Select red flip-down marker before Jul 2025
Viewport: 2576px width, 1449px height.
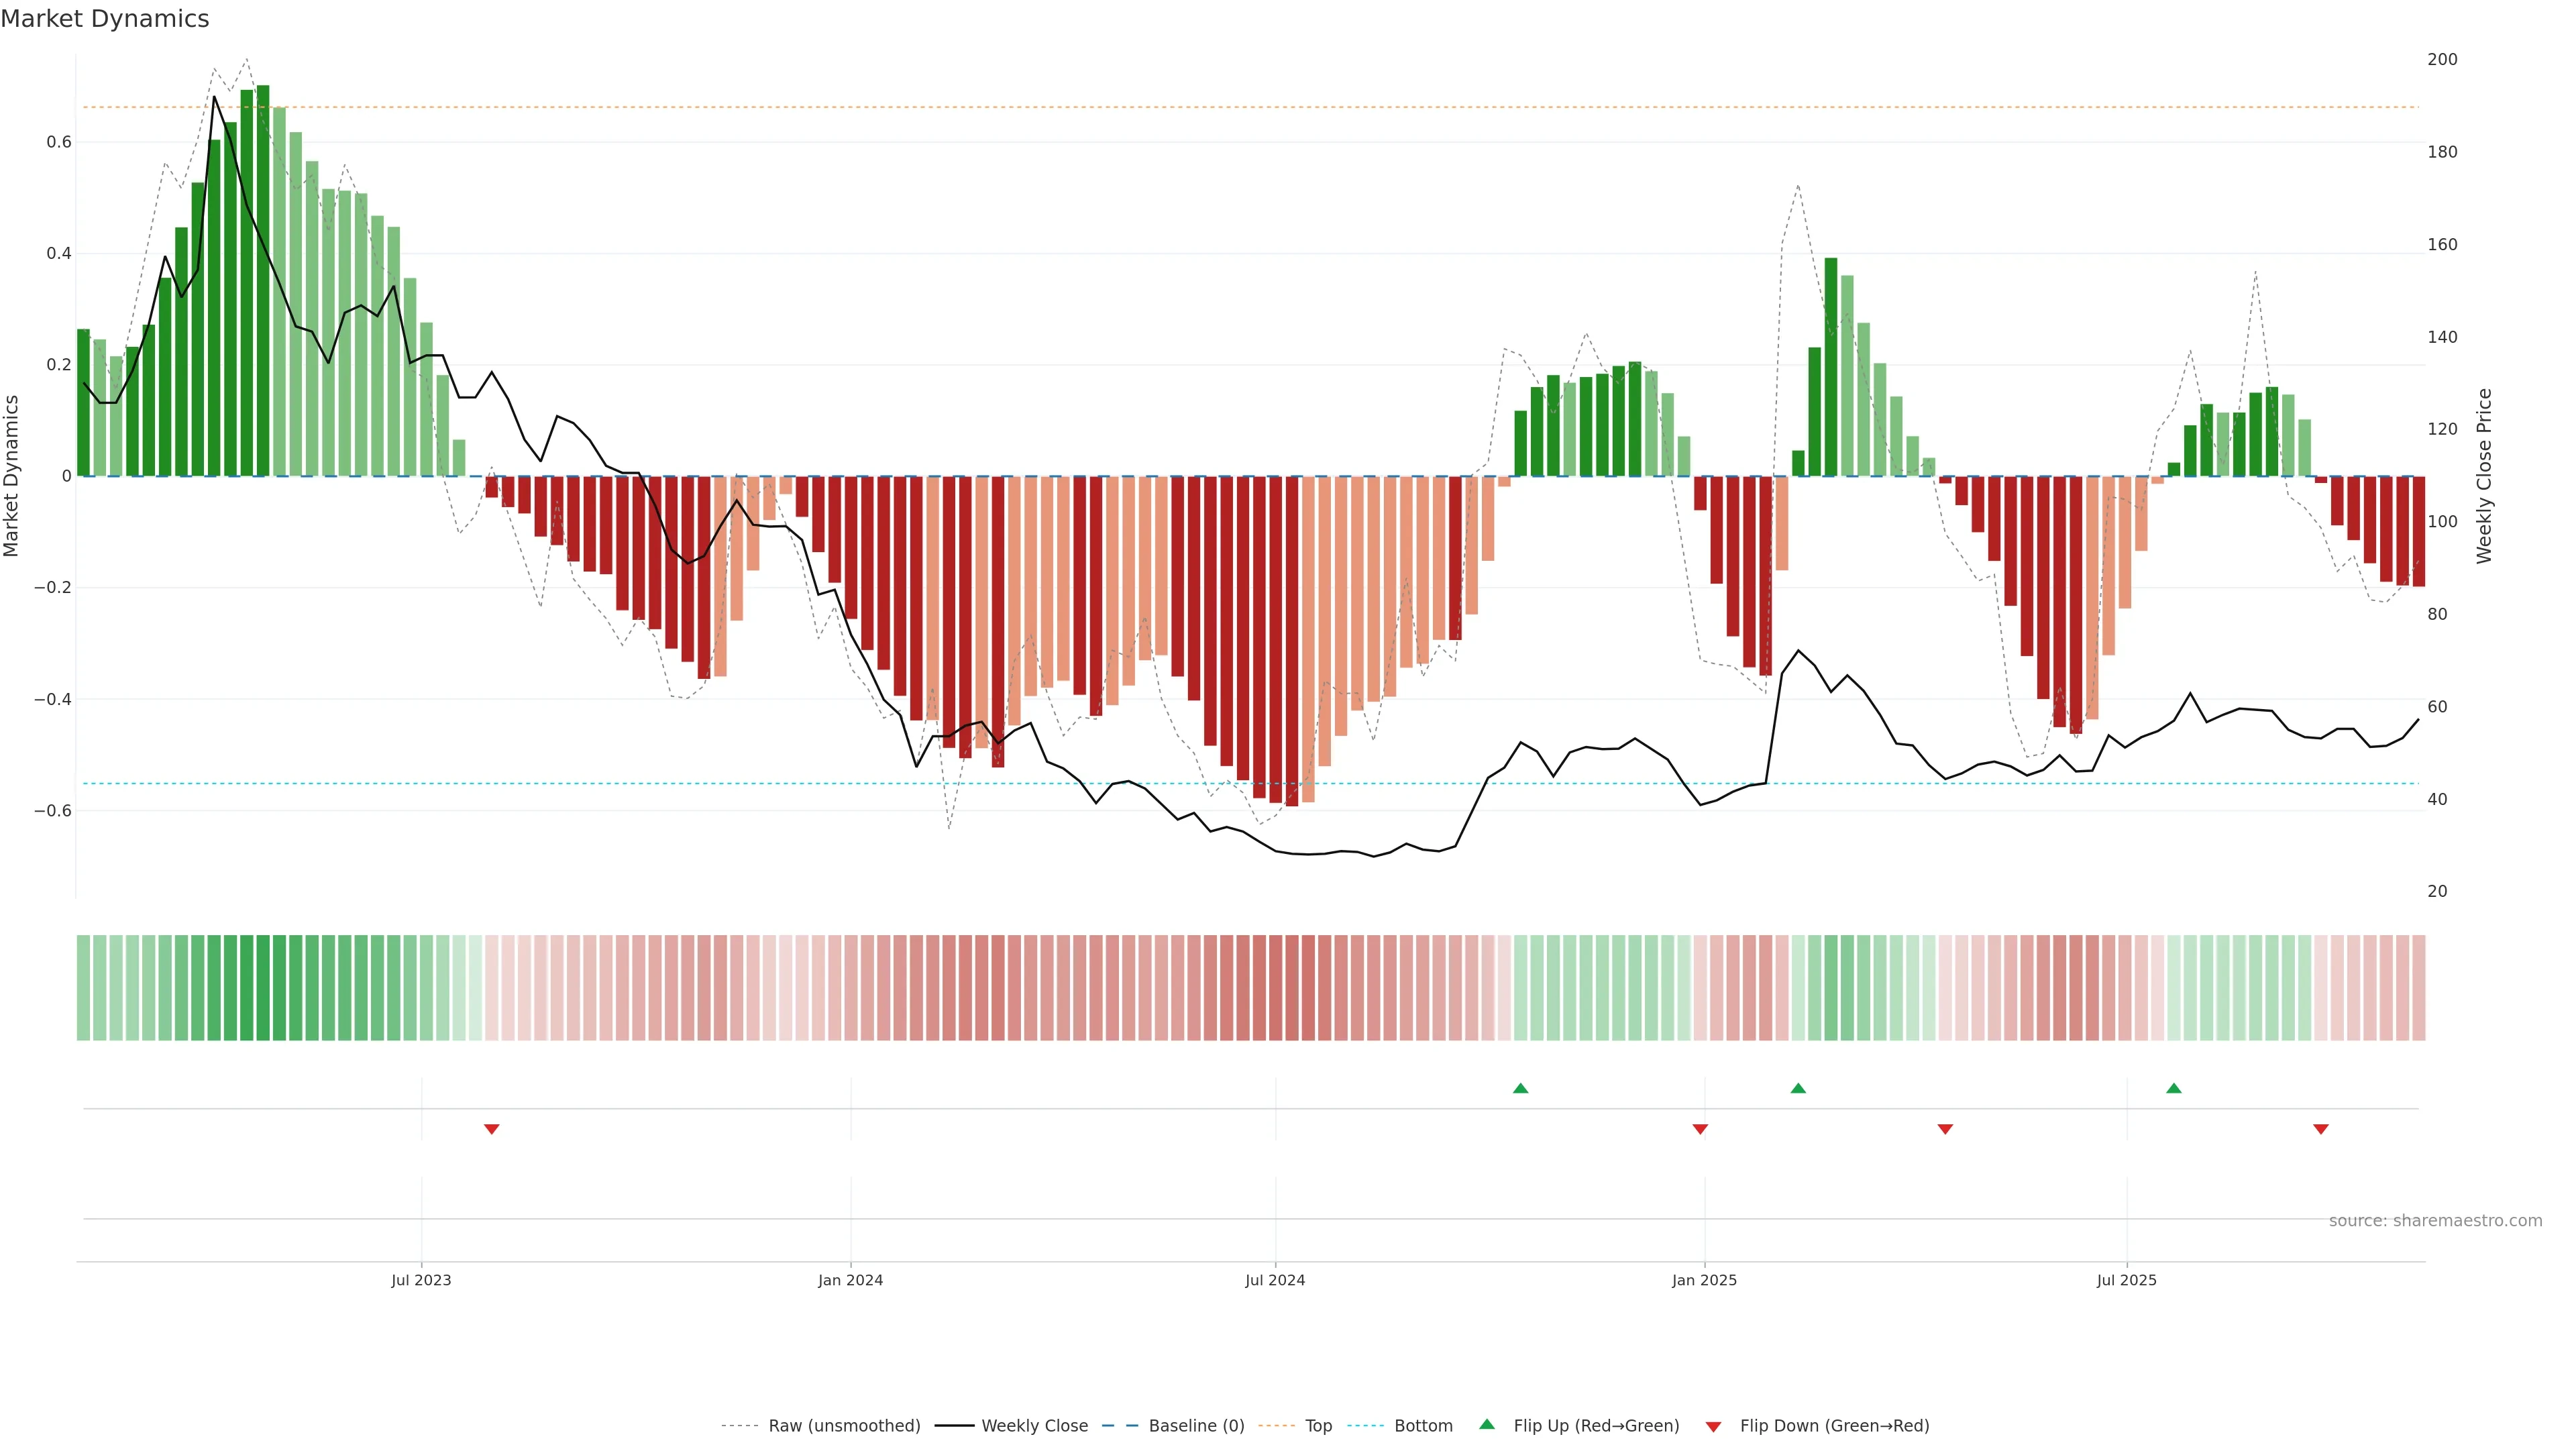1945,1129
